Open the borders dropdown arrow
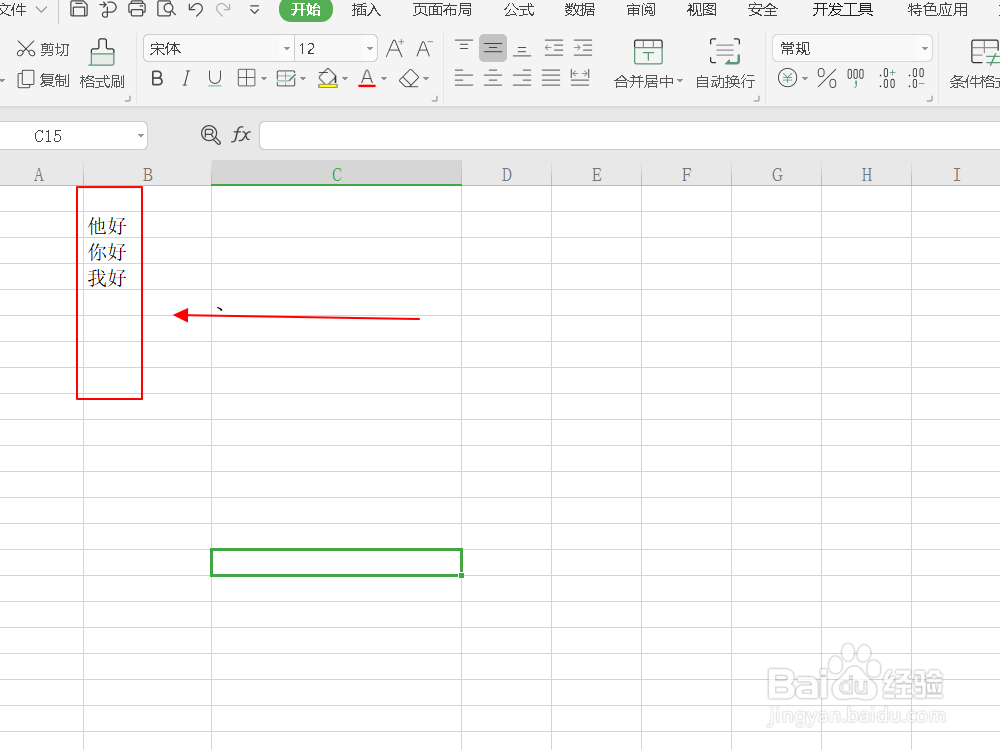Viewport: 1000px width, 750px height. tap(263, 79)
